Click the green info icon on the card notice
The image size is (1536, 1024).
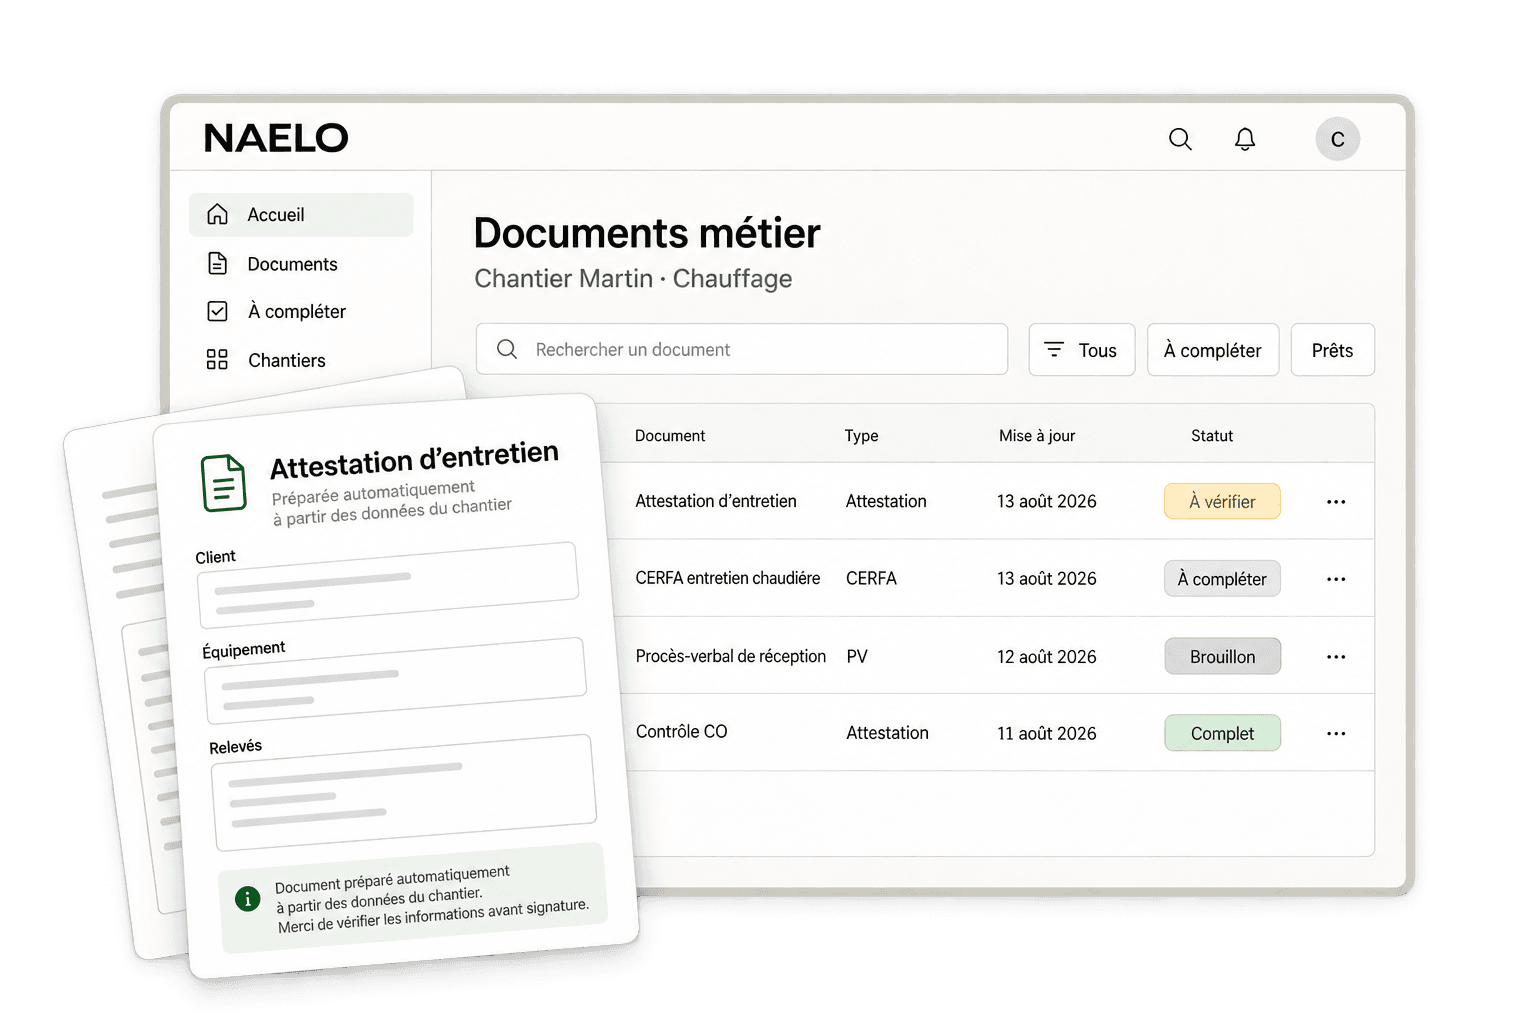tap(248, 899)
